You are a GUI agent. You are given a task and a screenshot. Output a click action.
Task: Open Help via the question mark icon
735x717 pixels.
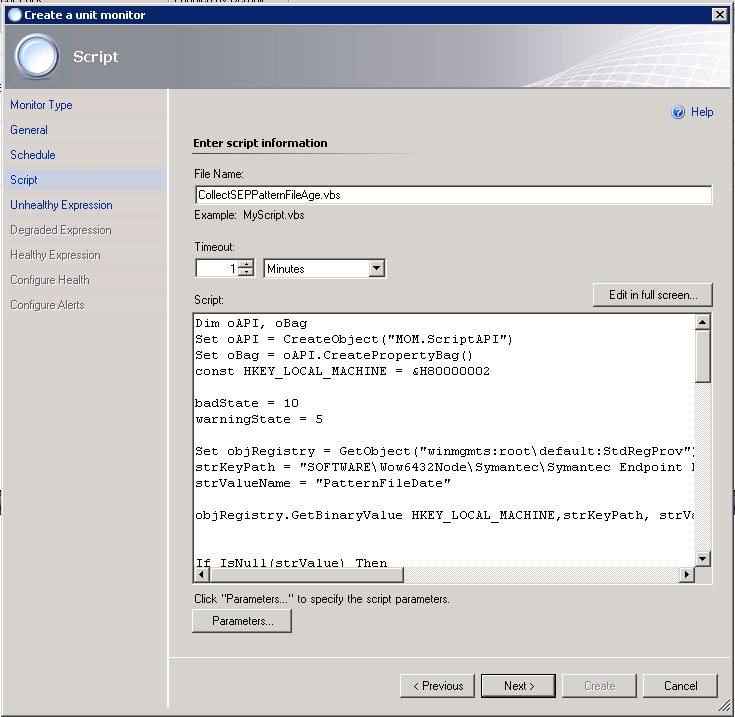678,112
